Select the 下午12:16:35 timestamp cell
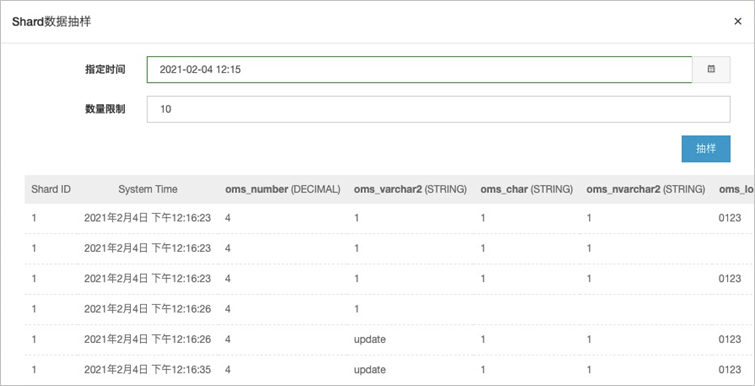The width and height of the screenshot is (755, 386). pyautogui.click(x=147, y=370)
